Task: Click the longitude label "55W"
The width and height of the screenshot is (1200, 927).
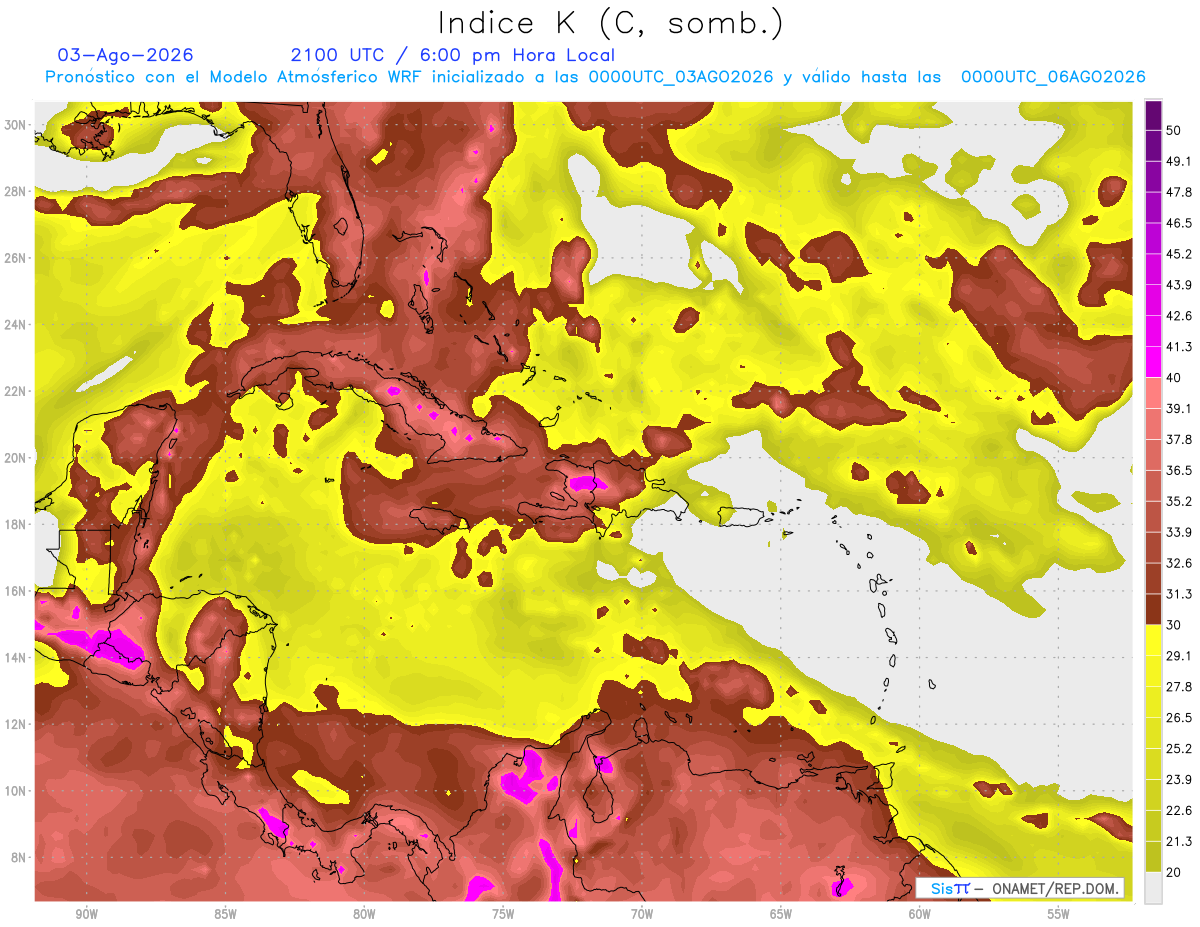Action: [1059, 915]
